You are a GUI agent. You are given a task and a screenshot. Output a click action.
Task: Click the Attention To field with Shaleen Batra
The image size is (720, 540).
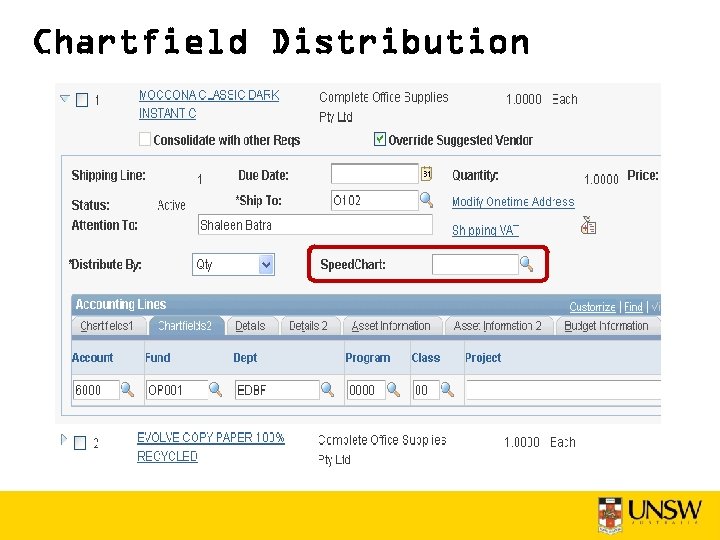click(315, 225)
